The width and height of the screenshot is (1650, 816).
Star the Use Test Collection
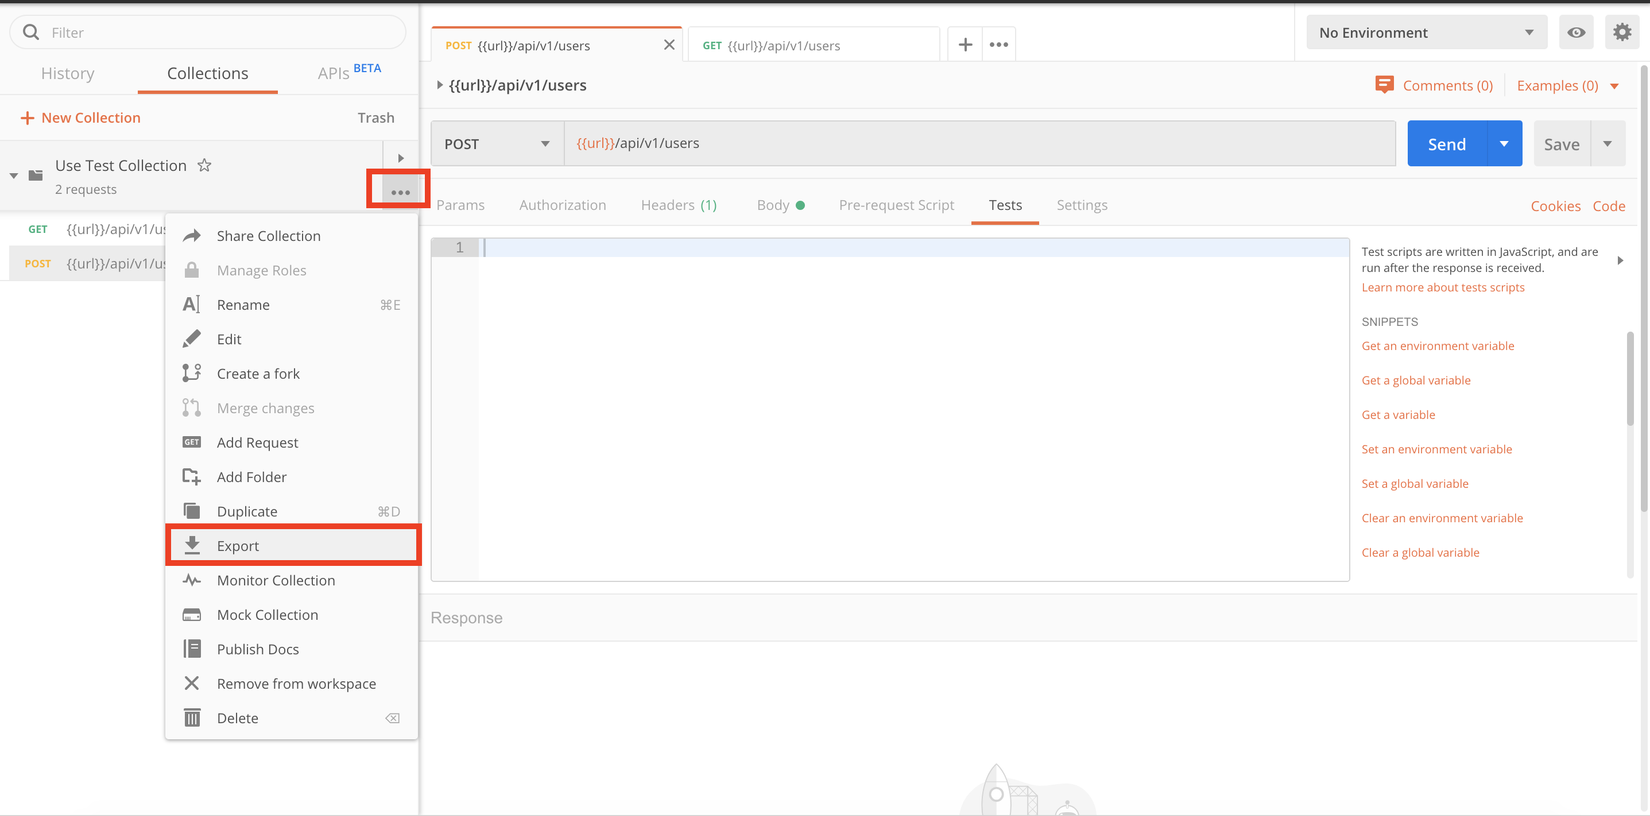tap(204, 165)
